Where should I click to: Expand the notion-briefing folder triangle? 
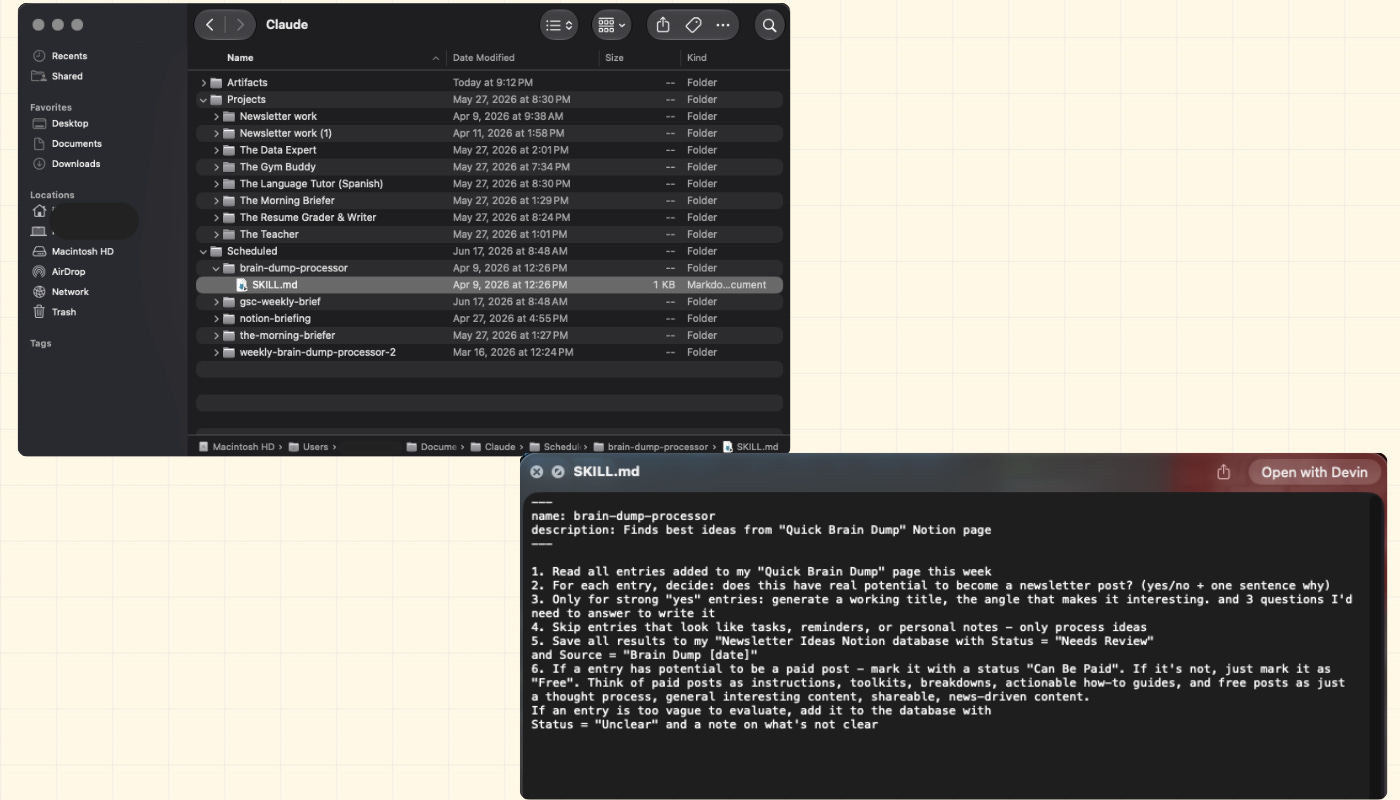[x=217, y=319]
